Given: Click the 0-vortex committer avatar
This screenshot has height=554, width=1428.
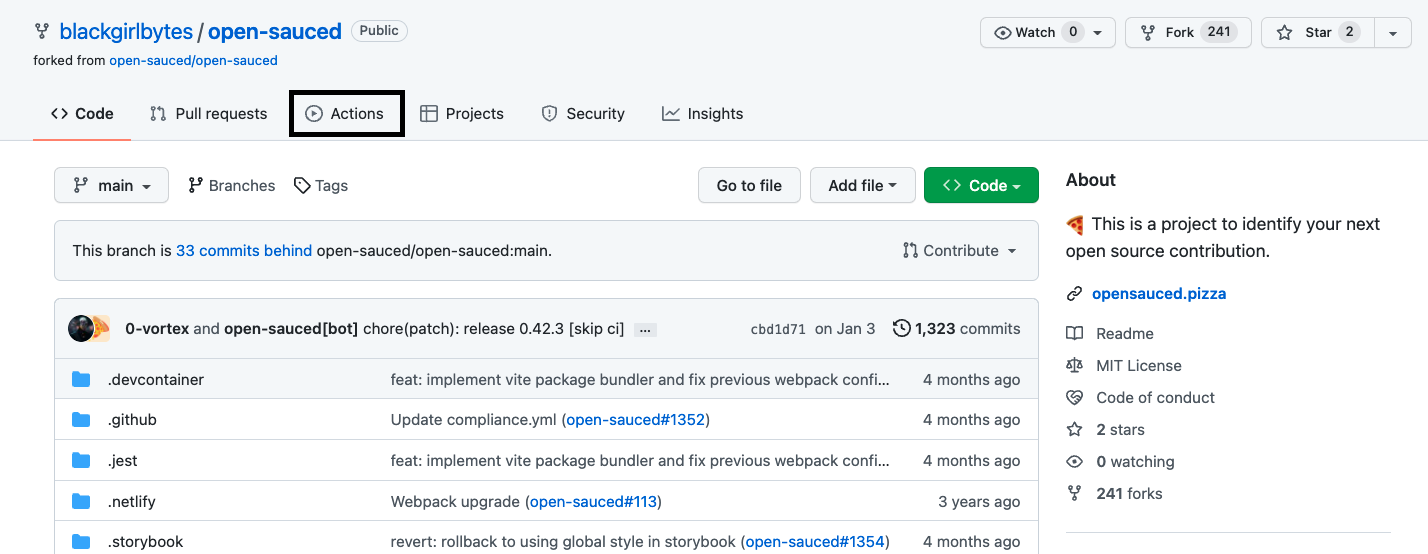Looking at the screenshot, I should tap(81, 328).
